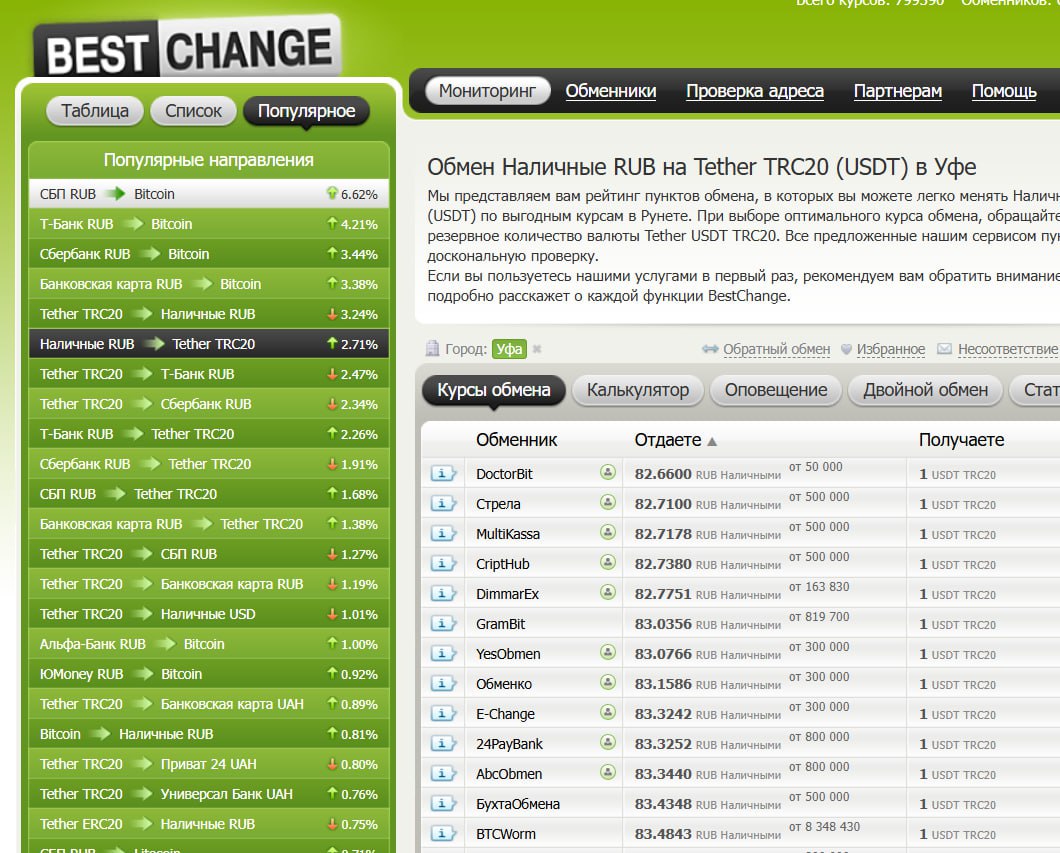Open Обменники in the top menu
This screenshot has height=853, width=1060.
click(x=610, y=91)
